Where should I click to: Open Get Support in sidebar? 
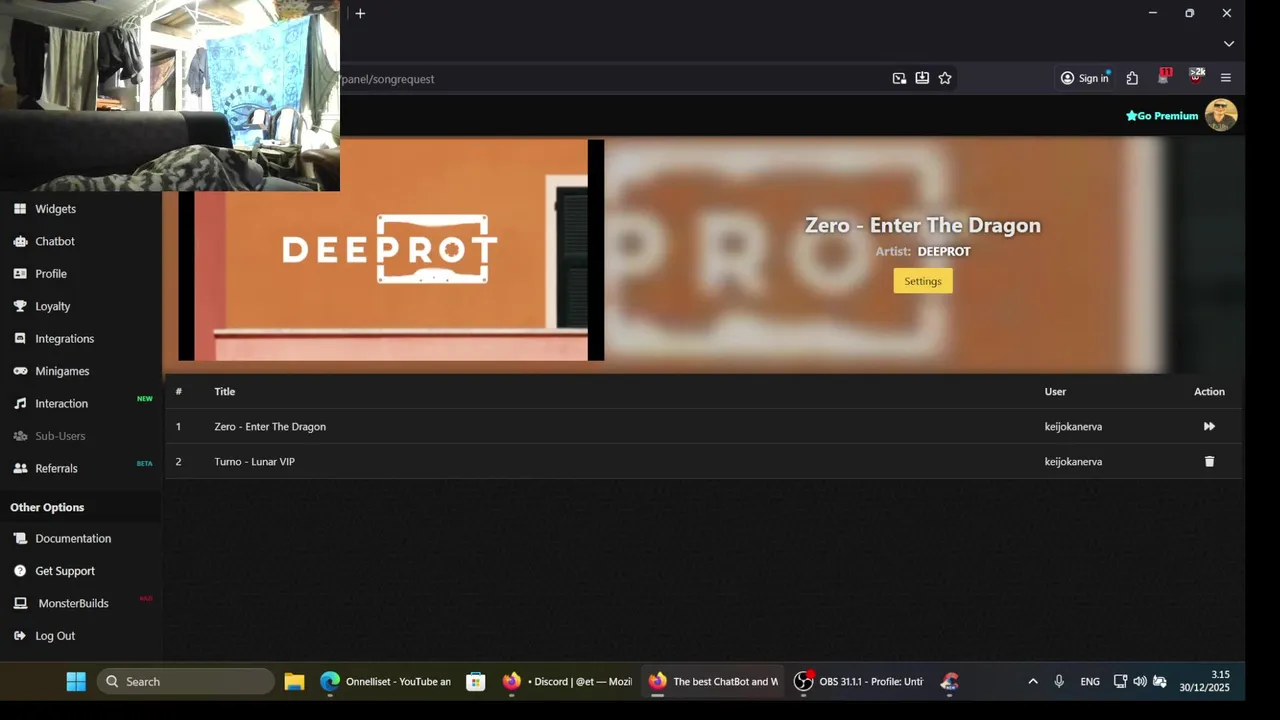(x=65, y=571)
